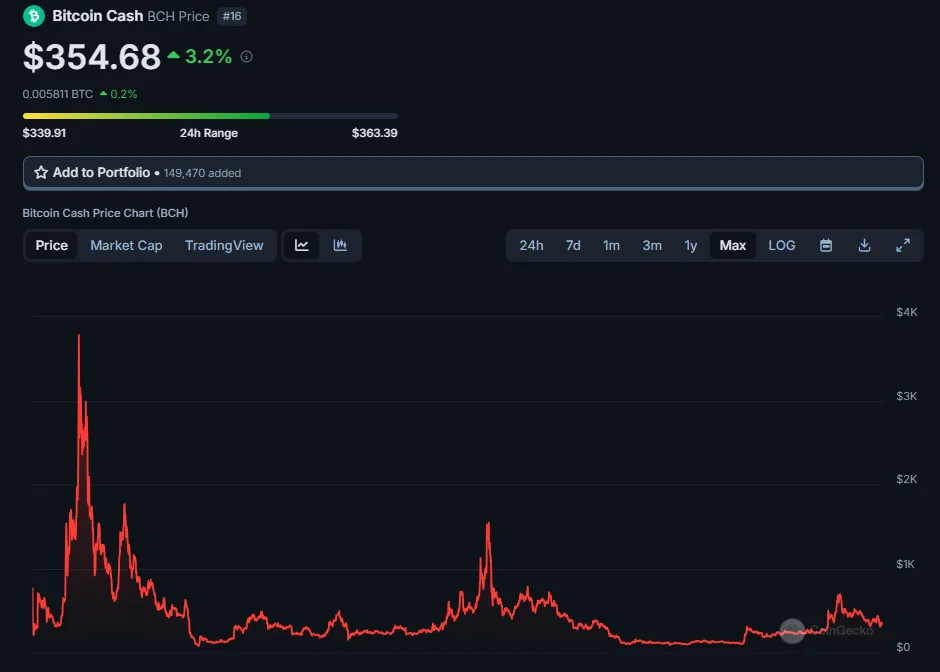Image resolution: width=940 pixels, height=672 pixels.
Task: Click the $4K axis label
Action: coord(906,312)
